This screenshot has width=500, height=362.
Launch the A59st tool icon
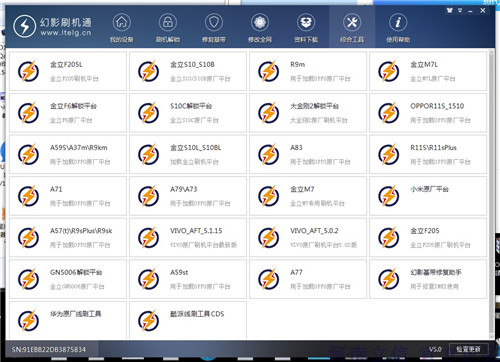pyautogui.click(x=148, y=279)
